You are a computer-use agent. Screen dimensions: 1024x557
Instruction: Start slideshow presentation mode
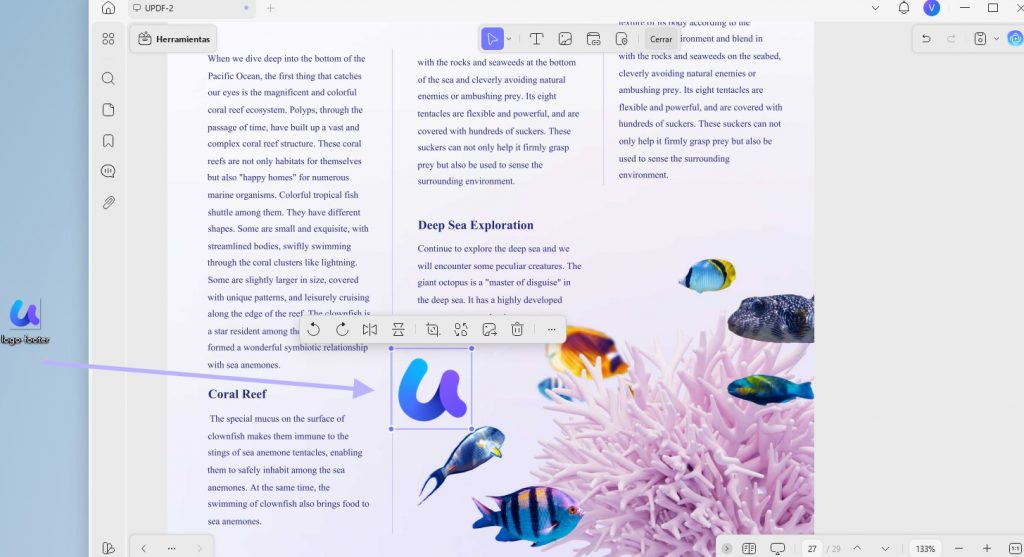(777, 549)
